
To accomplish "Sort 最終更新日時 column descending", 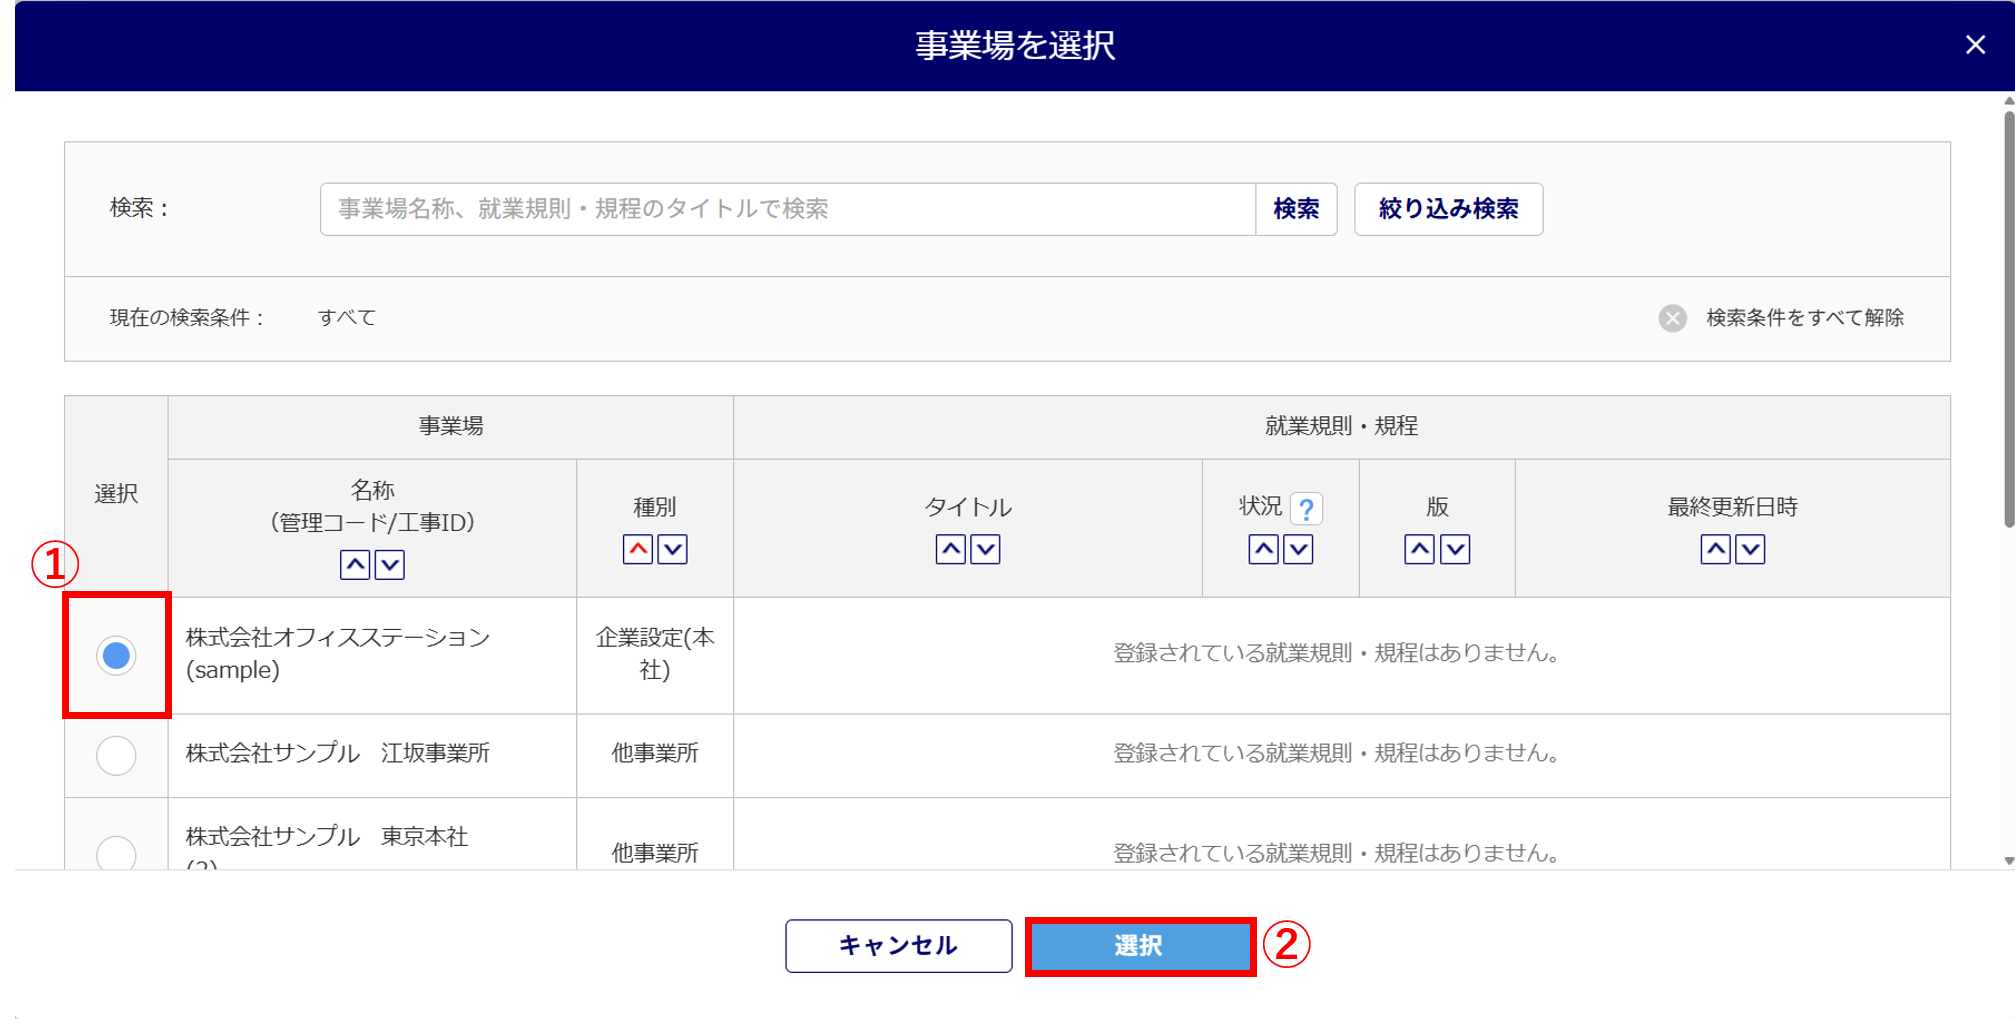I will [1750, 549].
